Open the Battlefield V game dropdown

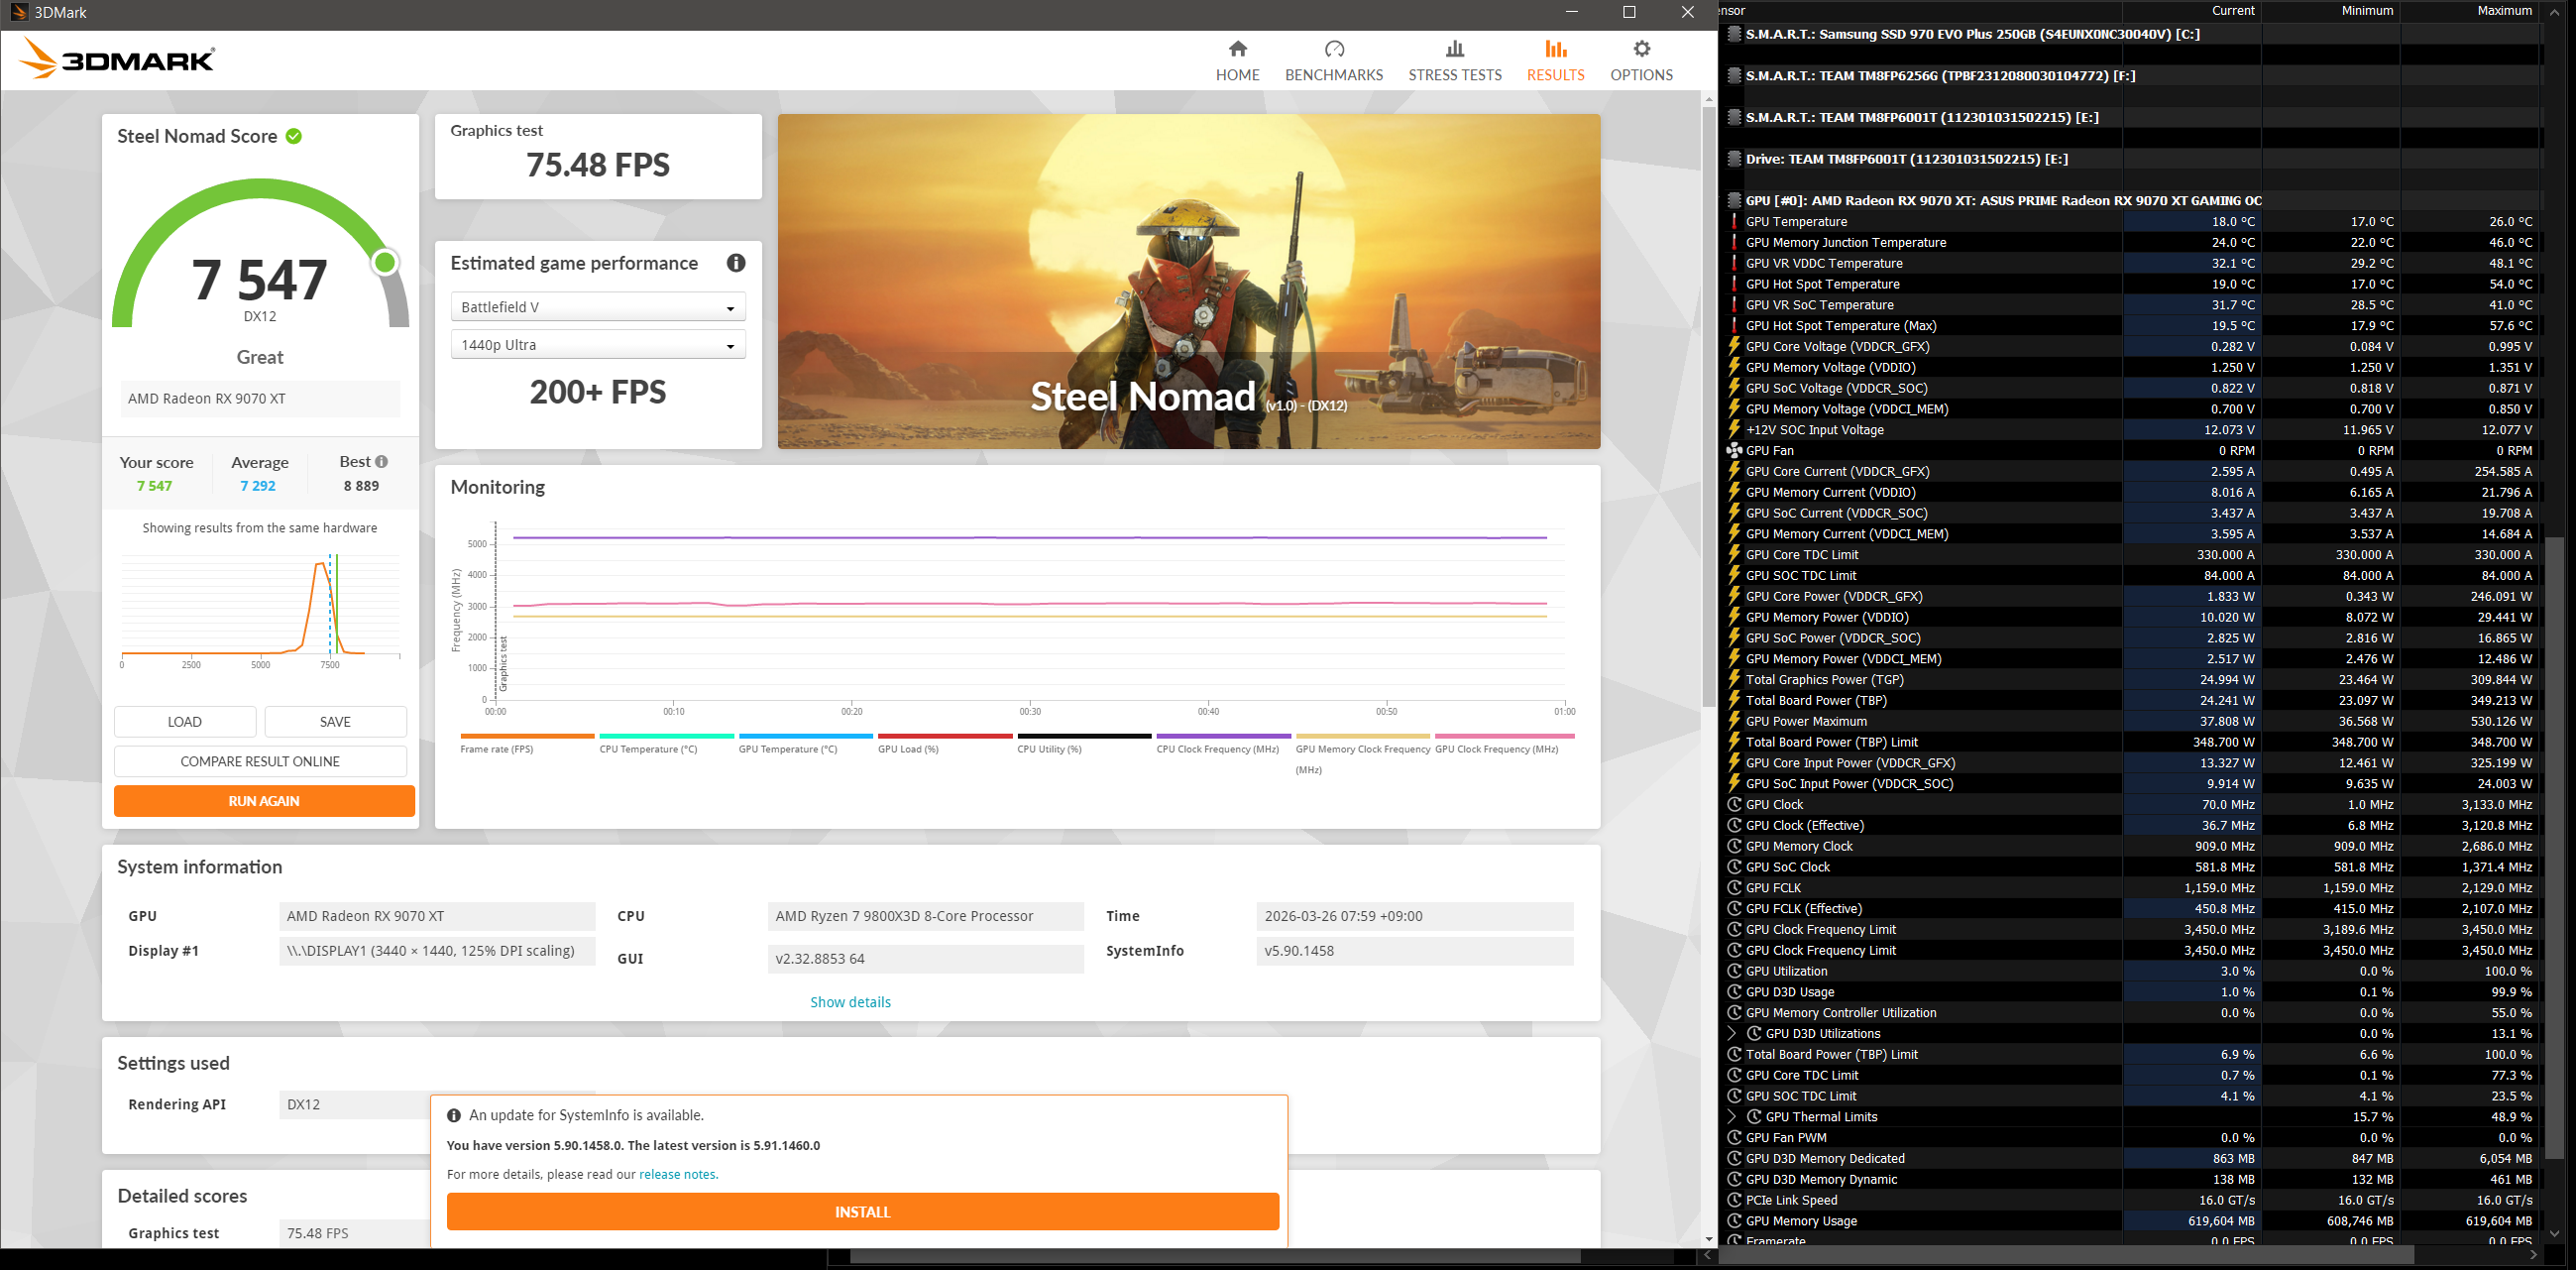point(598,307)
